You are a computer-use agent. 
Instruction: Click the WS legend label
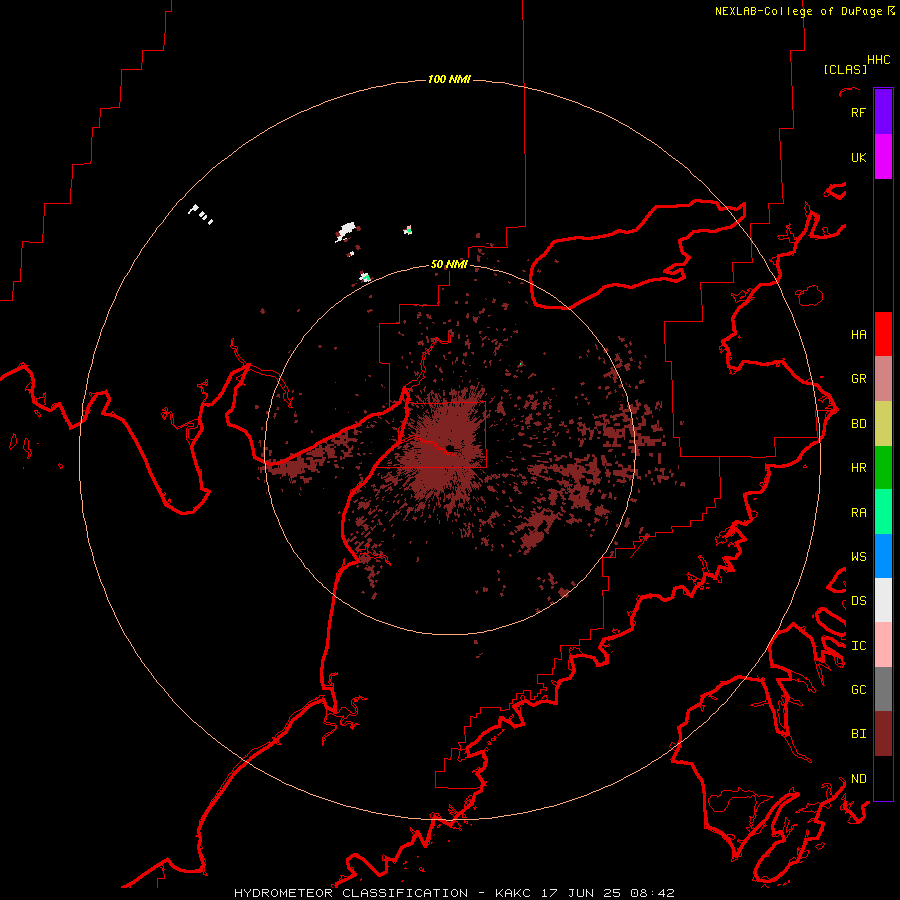point(858,556)
